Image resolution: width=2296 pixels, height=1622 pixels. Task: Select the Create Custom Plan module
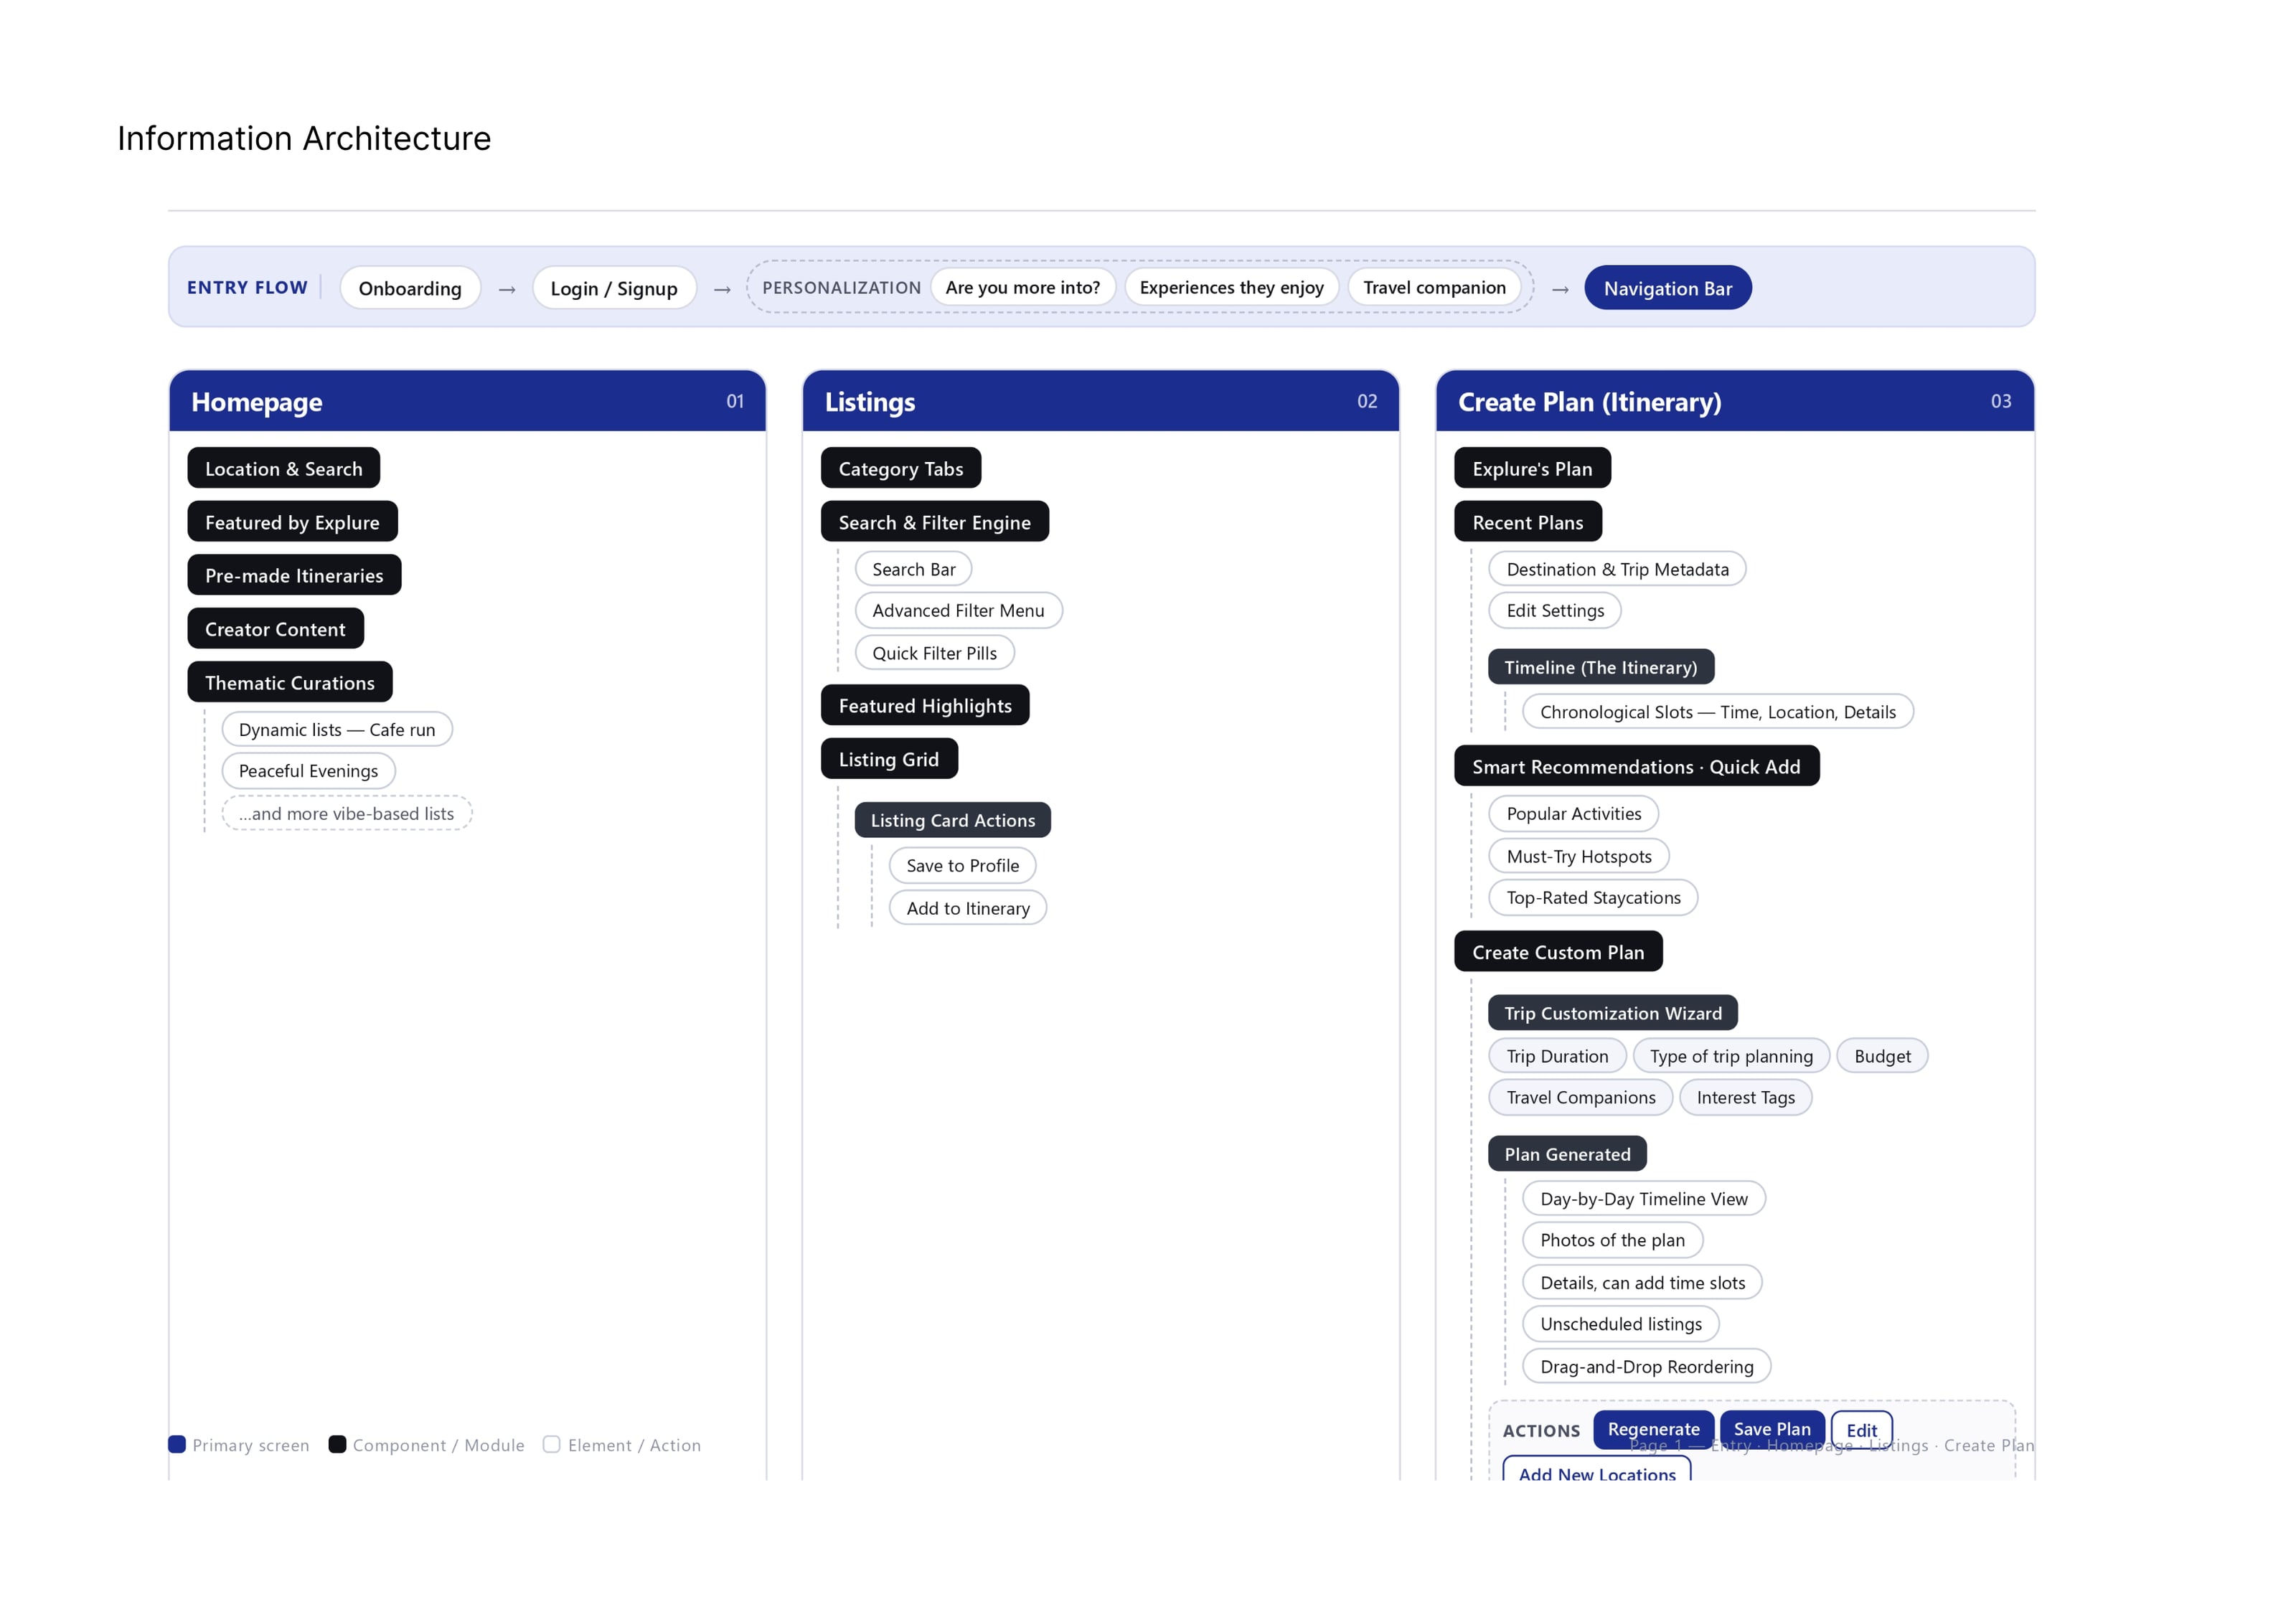click(x=1558, y=951)
